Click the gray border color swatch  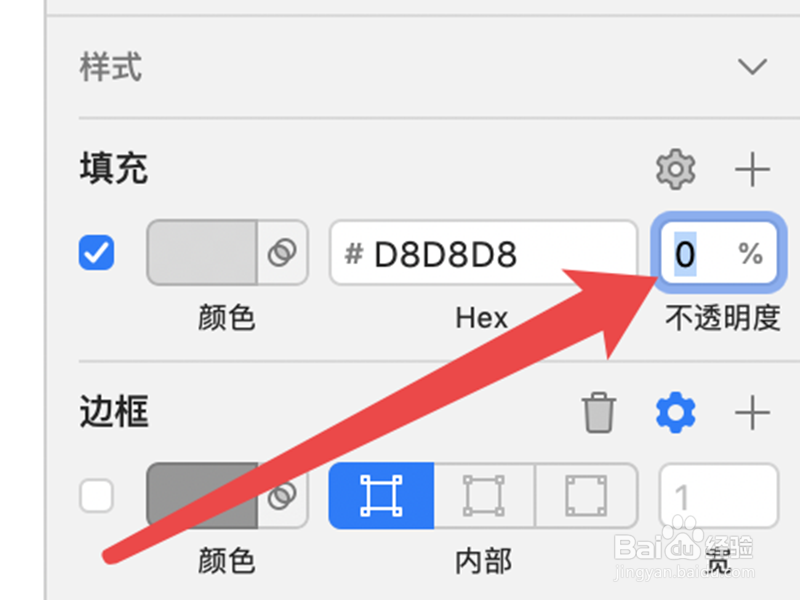202,495
